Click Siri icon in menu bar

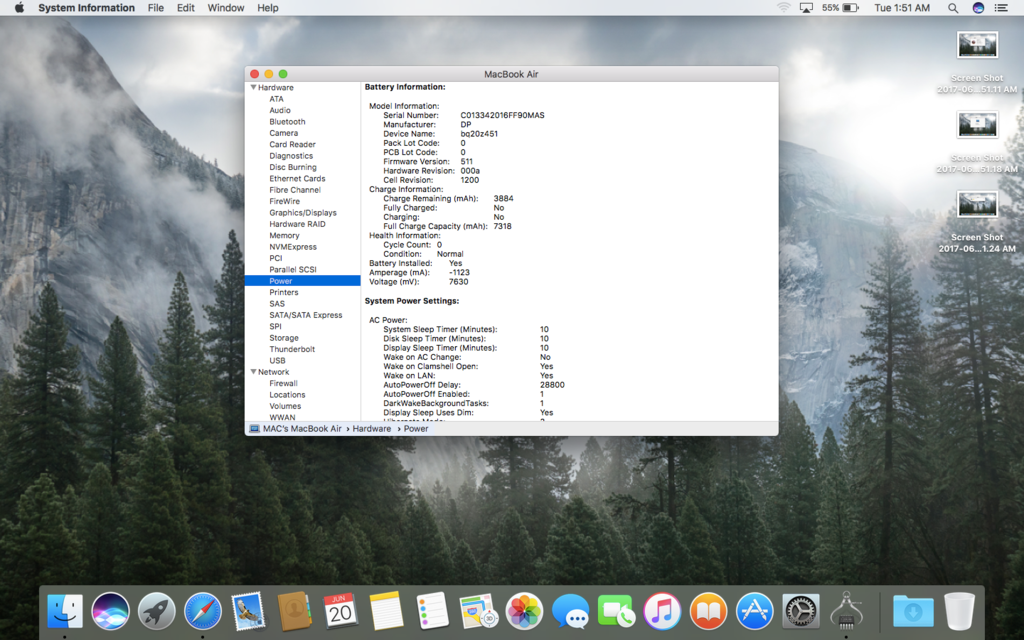point(978,8)
